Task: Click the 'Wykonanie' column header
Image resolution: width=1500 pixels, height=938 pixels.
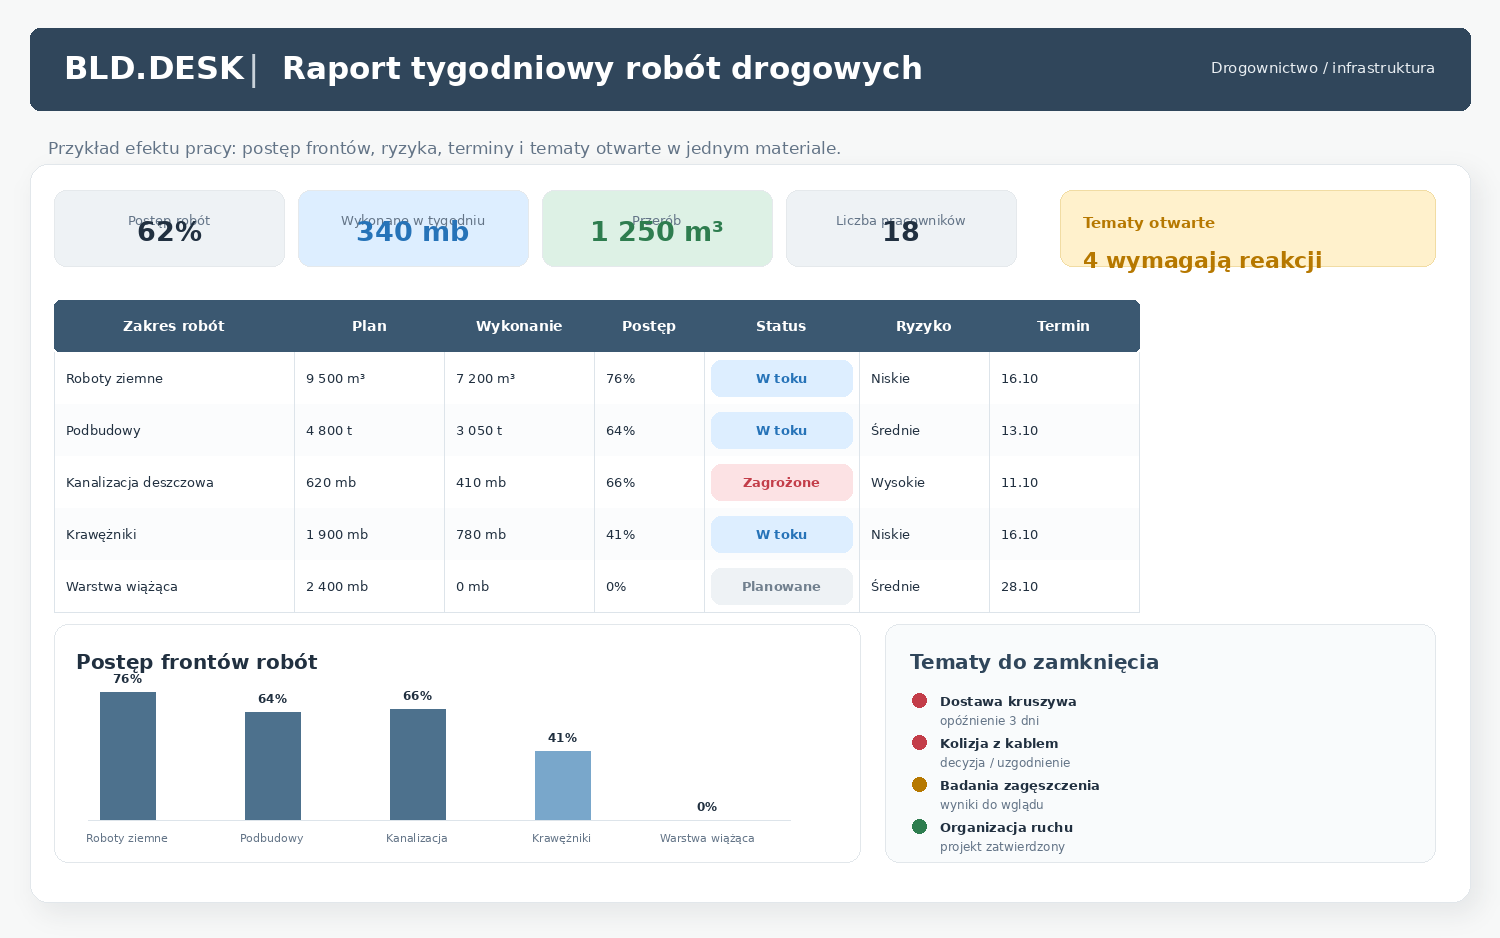Action: pyautogui.click(x=519, y=326)
